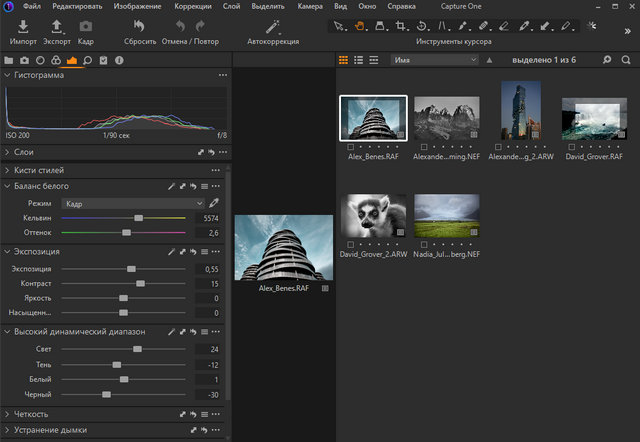The height and width of the screenshot is (442, 640).
Task: Open the Камера menu
Action: (310, 6)
